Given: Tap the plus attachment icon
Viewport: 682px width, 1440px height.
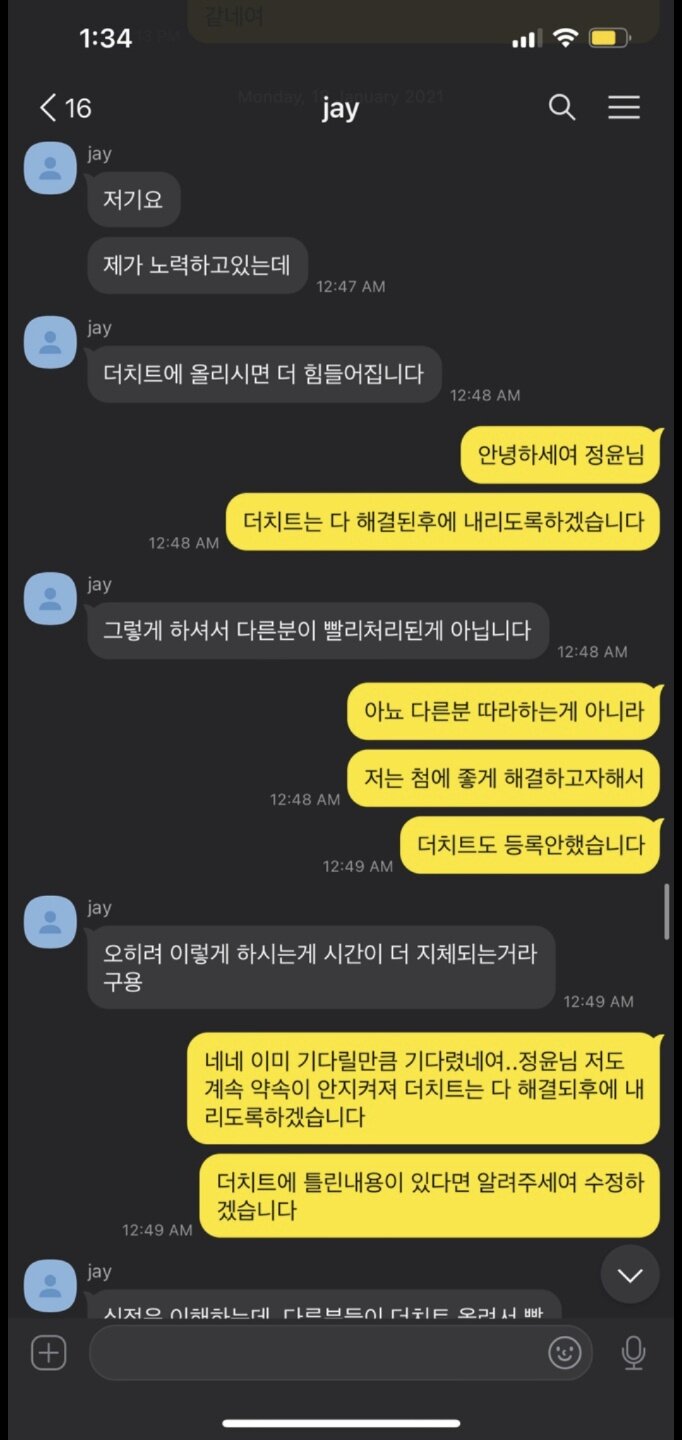Looking at the screenshot, I should pyautogui.click(x=48, y=1353).
